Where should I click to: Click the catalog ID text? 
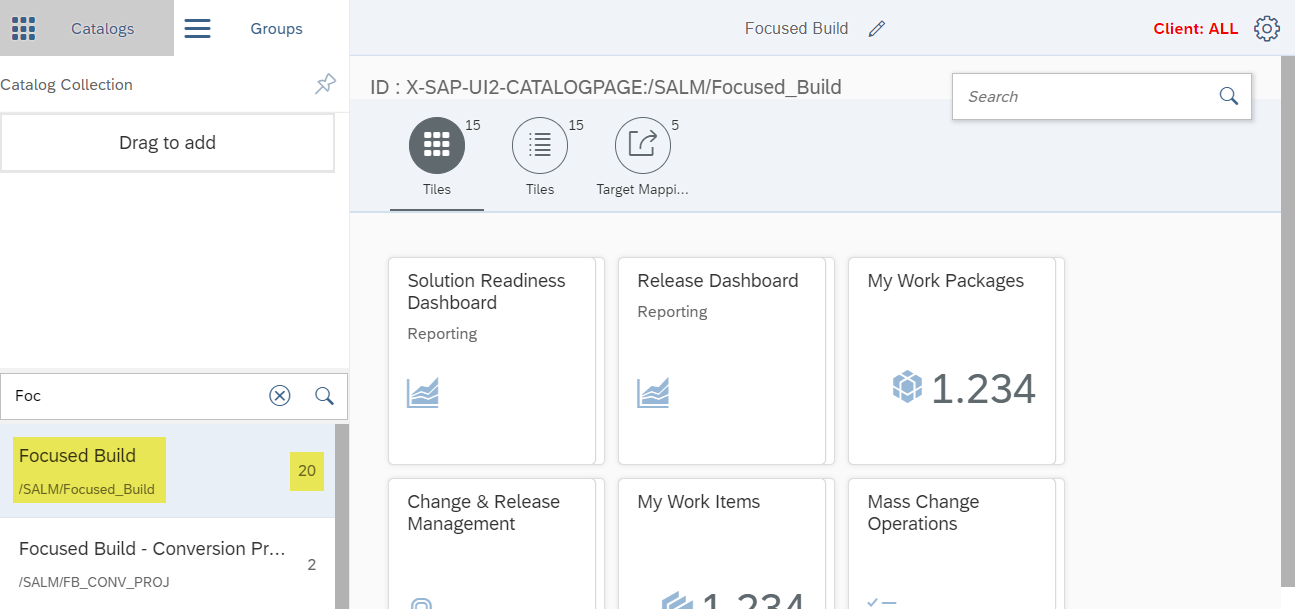coord(606,87)
